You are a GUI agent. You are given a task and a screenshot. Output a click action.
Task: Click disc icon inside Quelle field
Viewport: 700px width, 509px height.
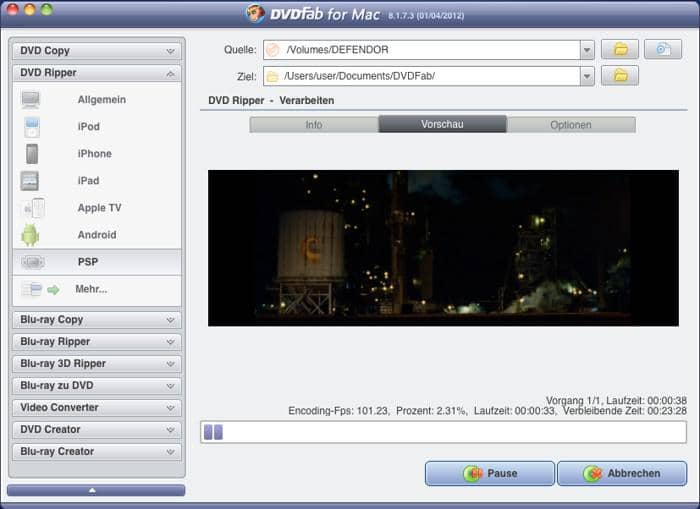point(273,50)
